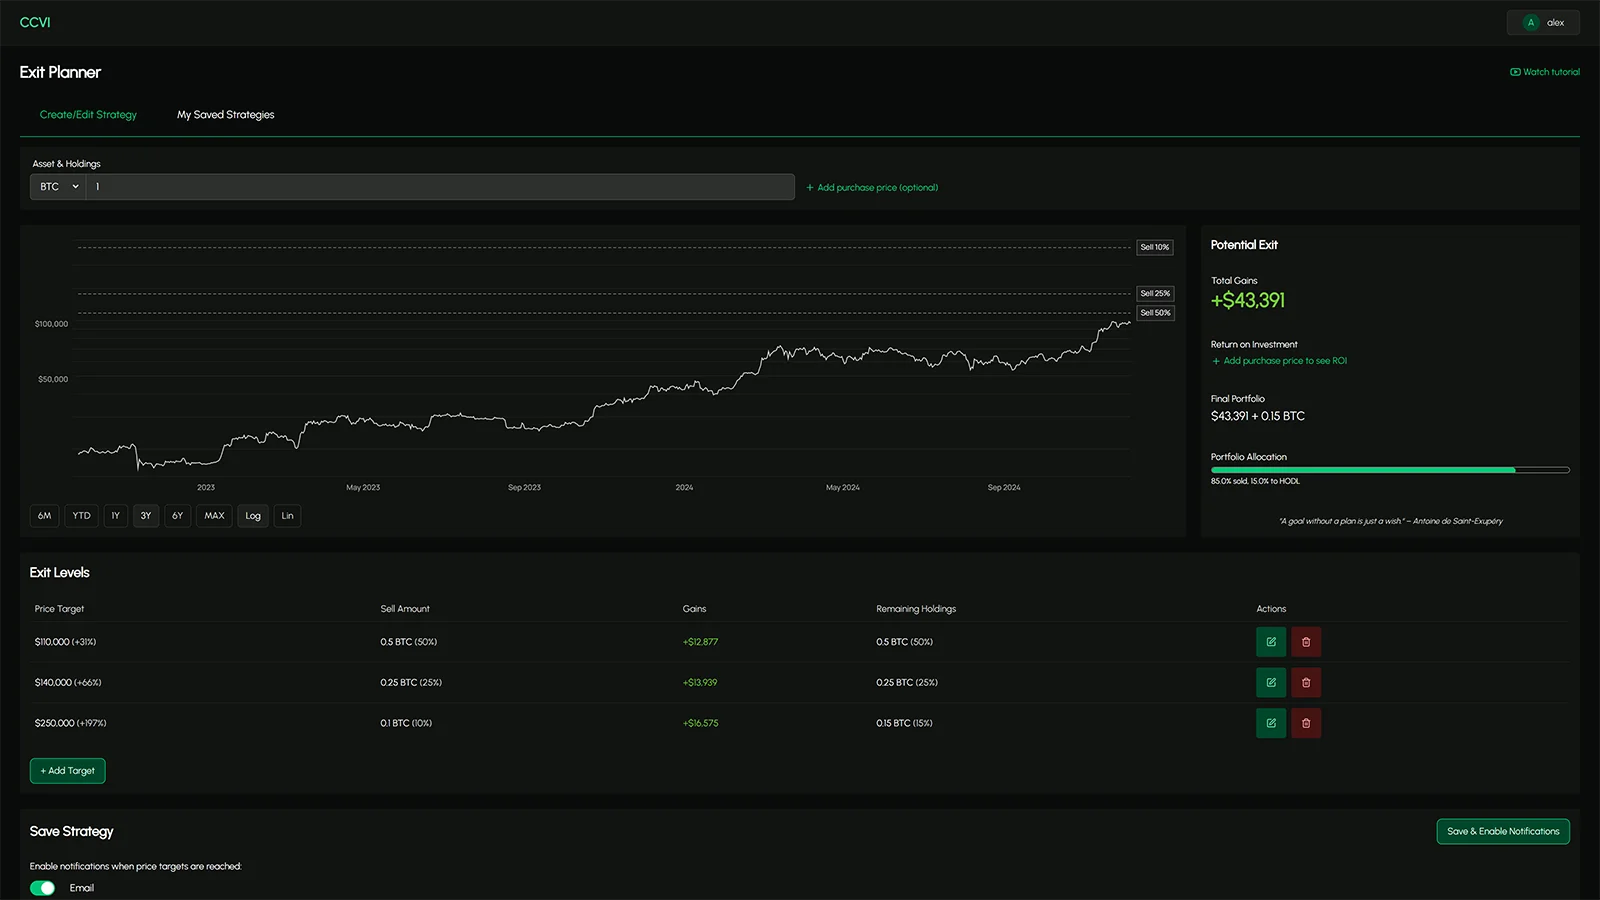Delete the $140,000 price target row
Screen dimensions: 1600x900
click(x=1306, y=683)
